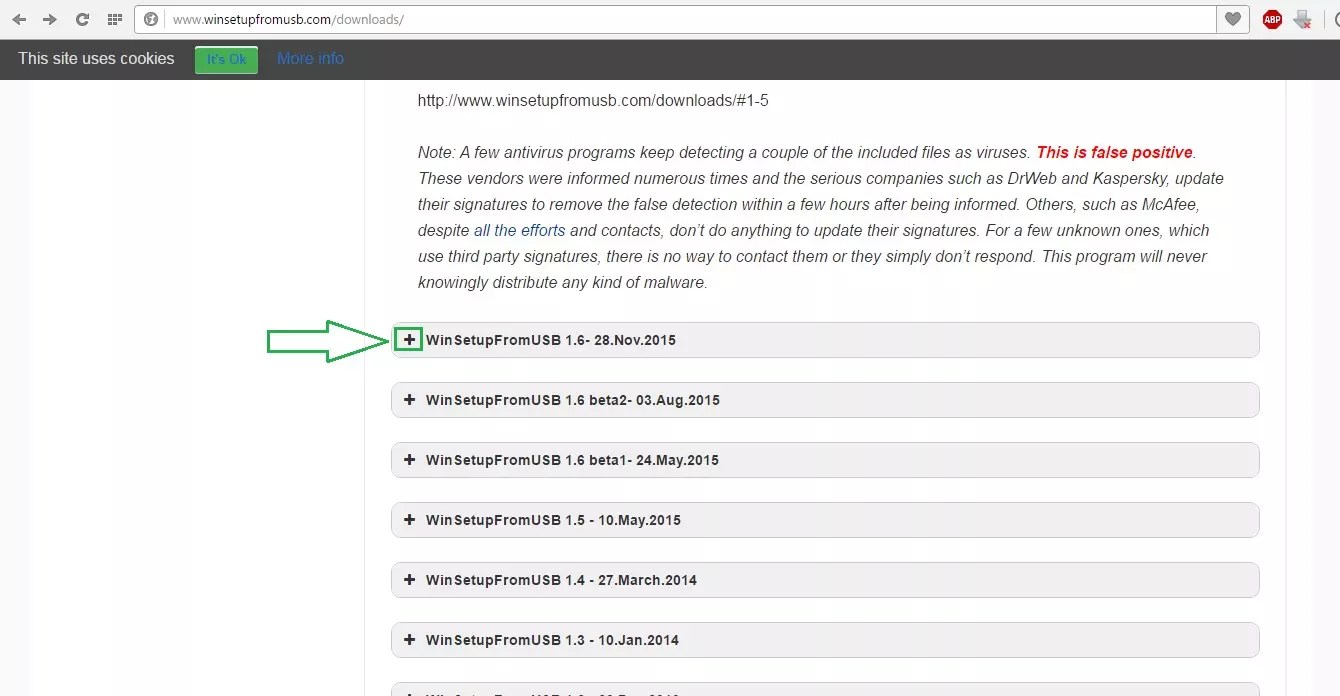This screenshot has width=1340, height=696.
Task: Click the browser back arrow
Action: click(19, 19)
